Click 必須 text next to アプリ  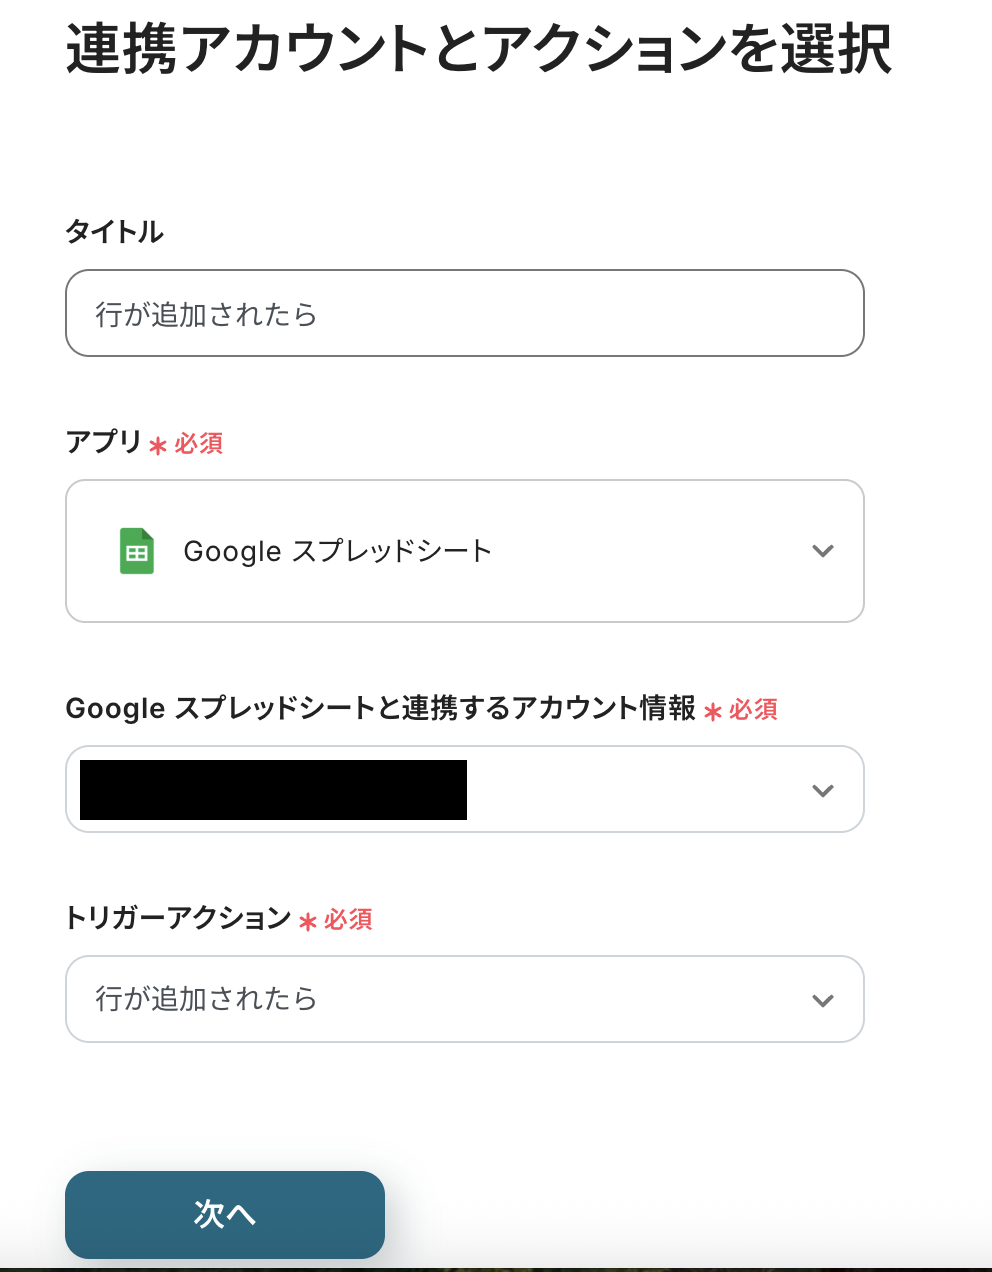click(199, 443)
